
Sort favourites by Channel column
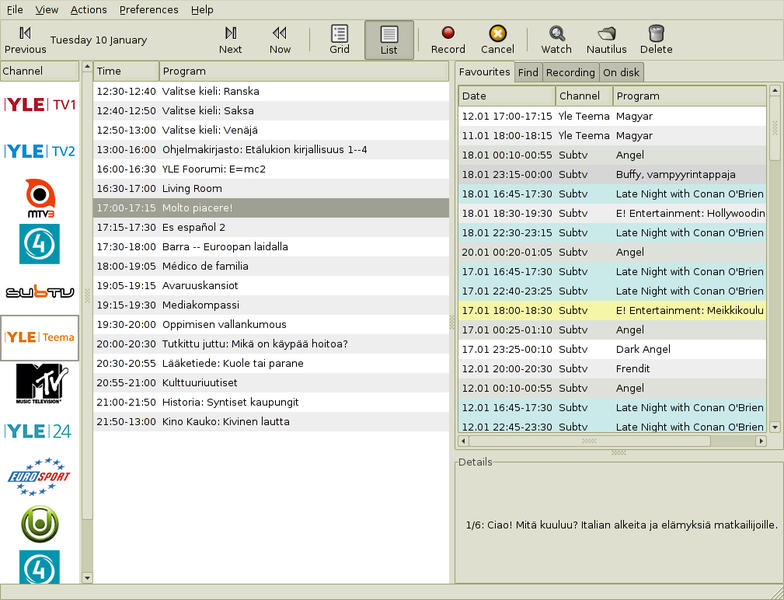[x=584, y=96]
